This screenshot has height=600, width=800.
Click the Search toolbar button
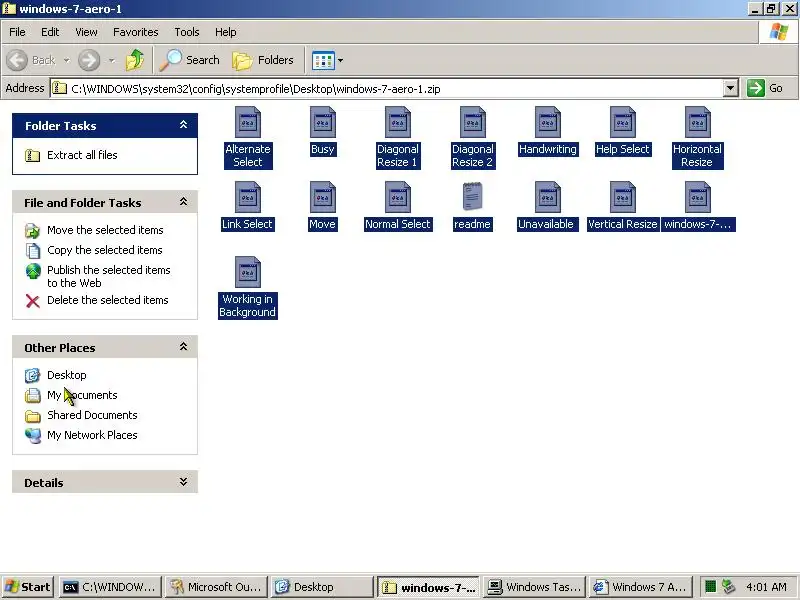click(189, 60)
